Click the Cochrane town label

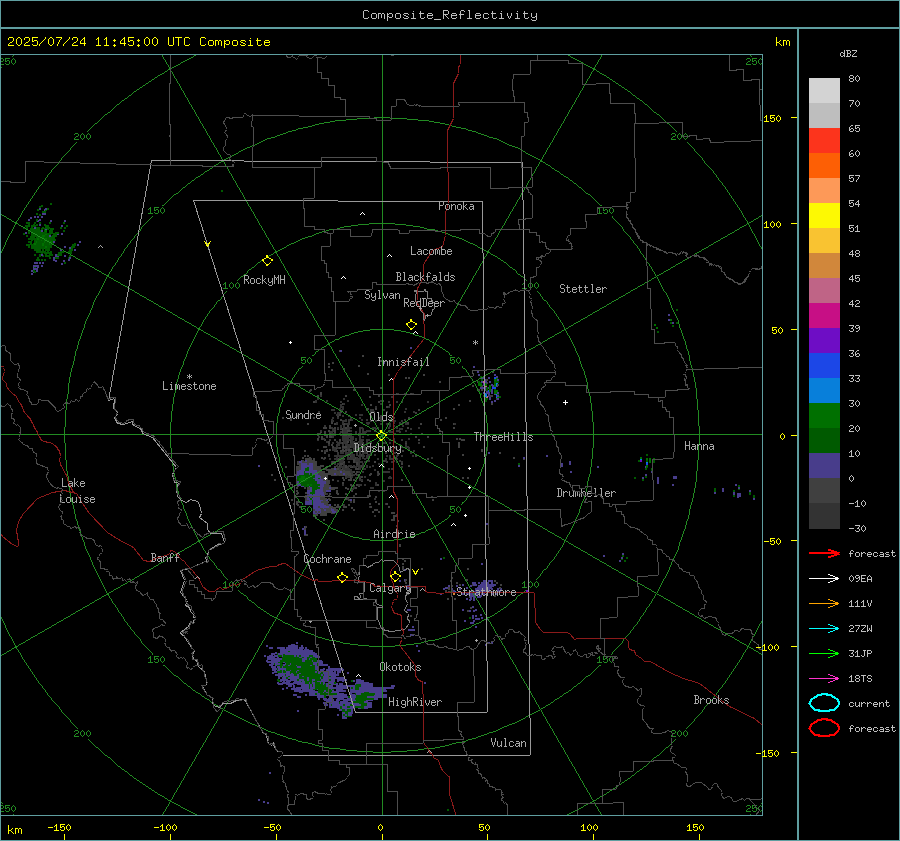pos(327,559)
